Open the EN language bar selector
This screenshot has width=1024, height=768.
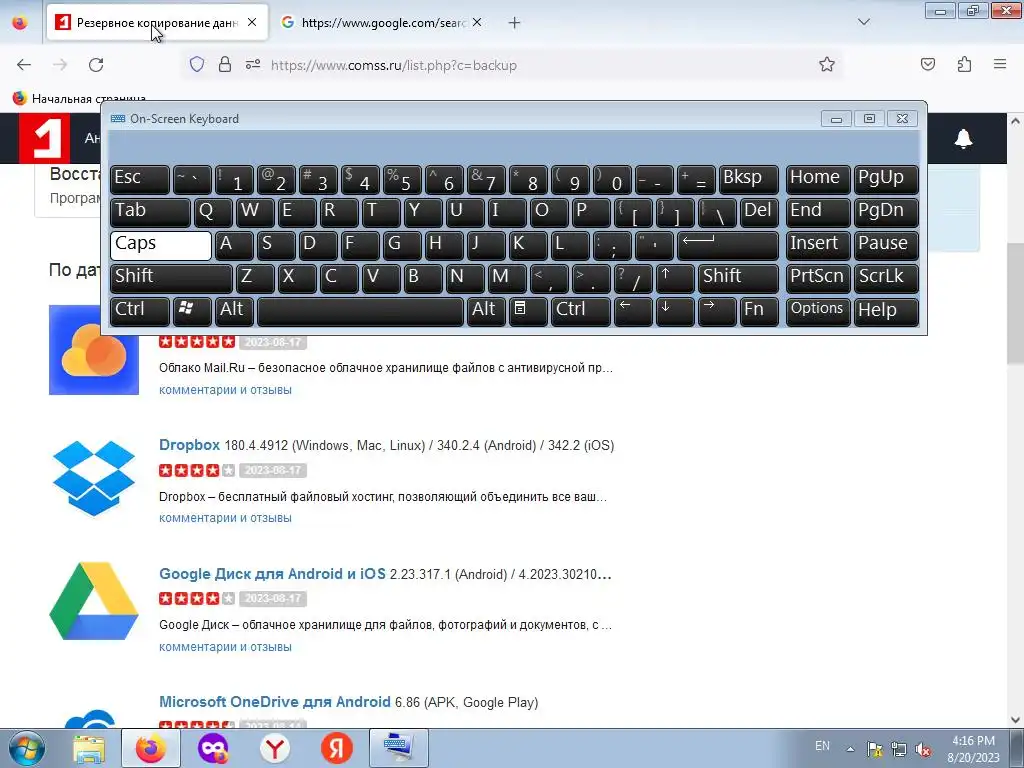coord(822,746)
